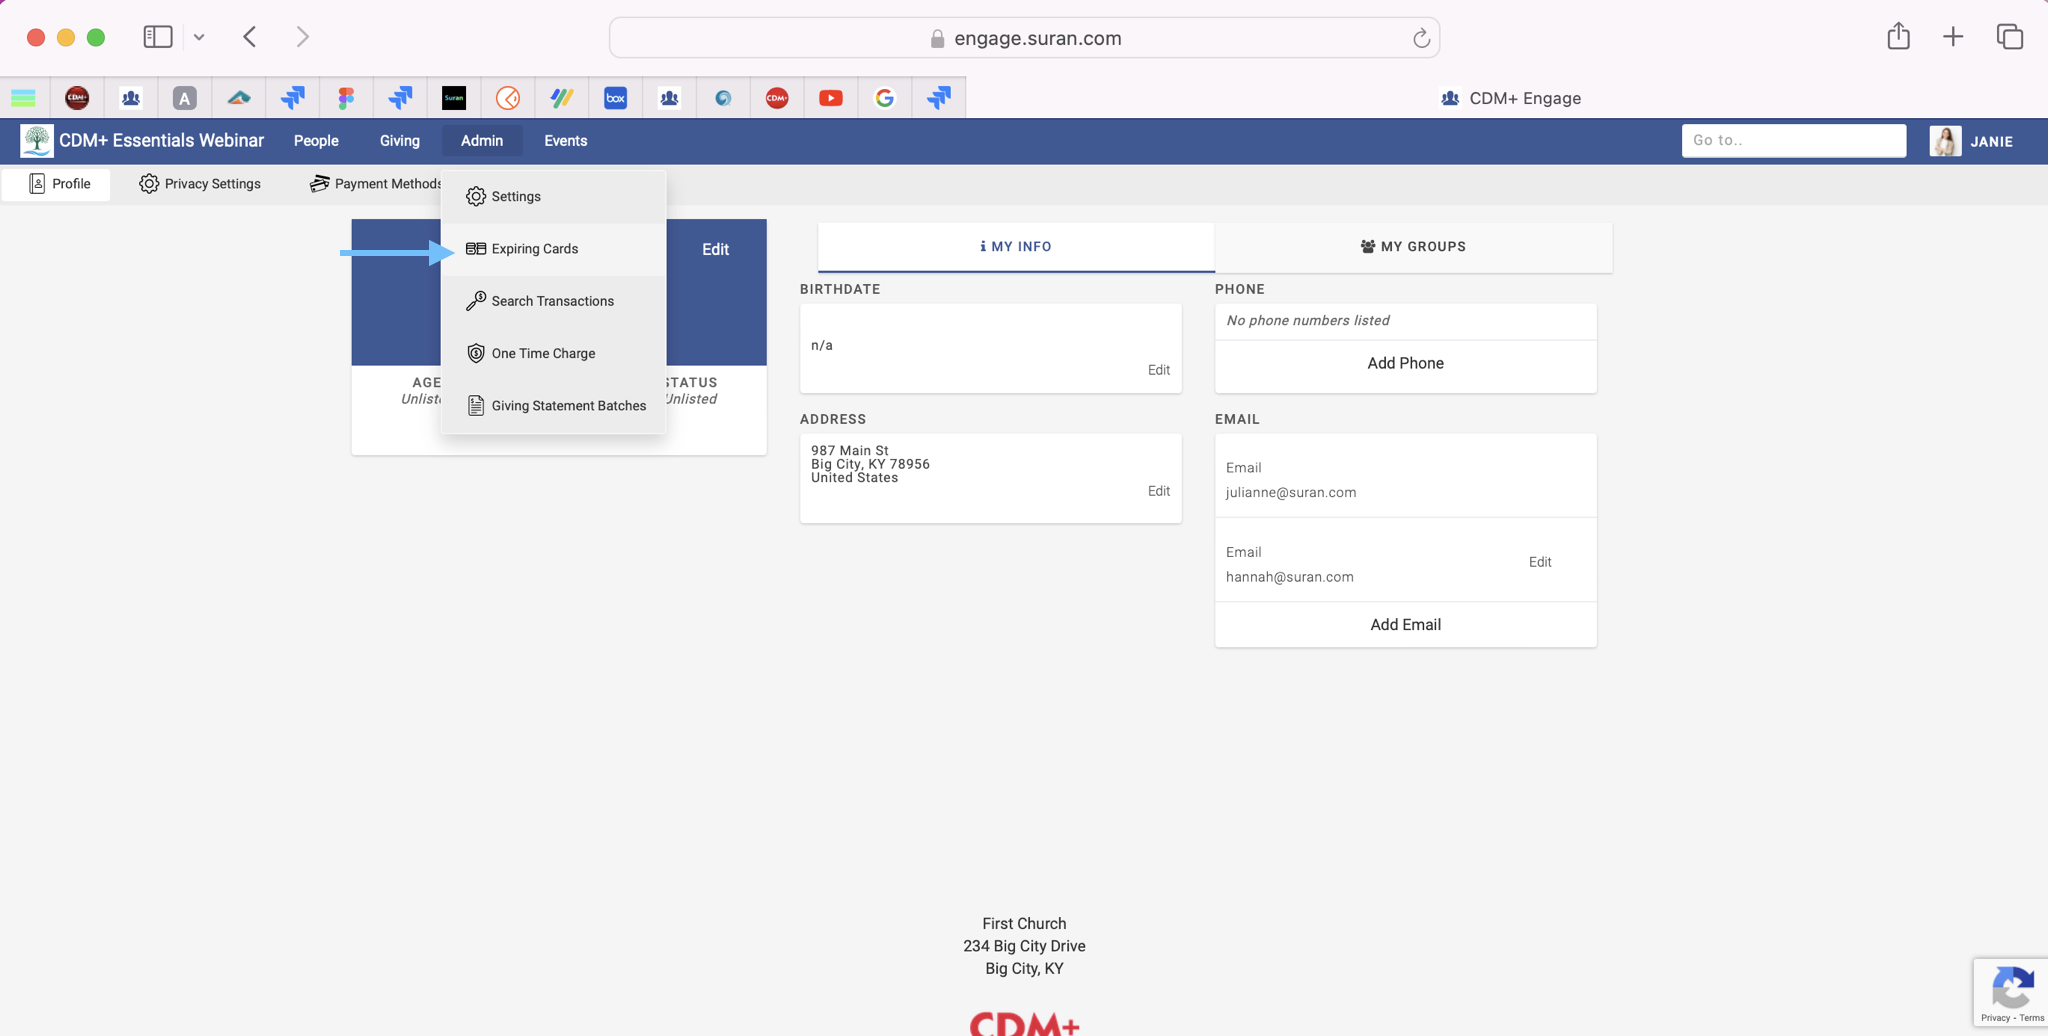
Task: Edit the address entry
Action: [1158, 491]
